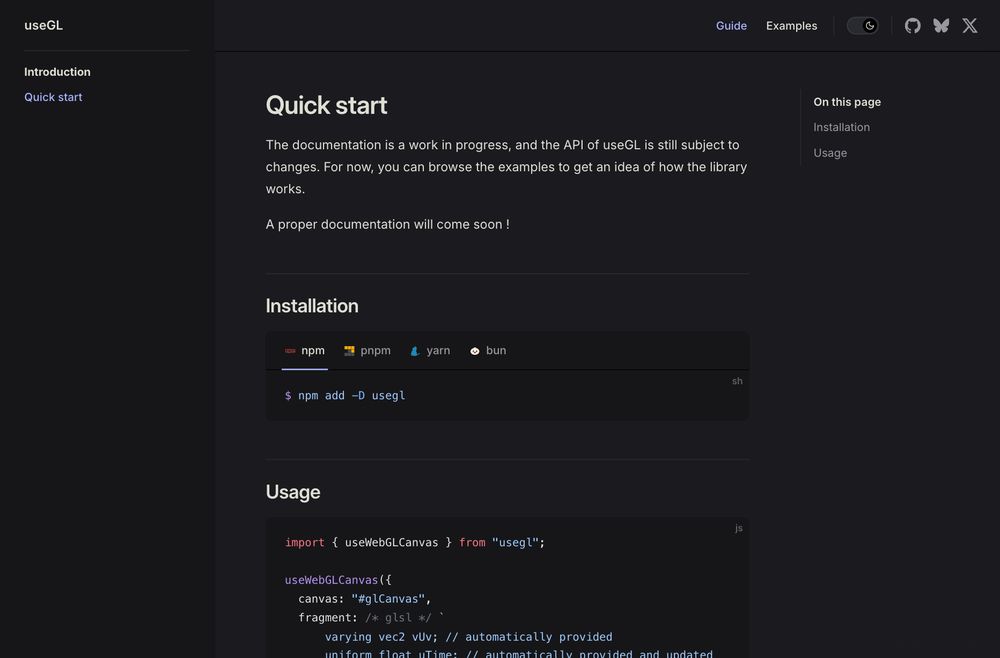The height and width of the screenshot is (658, 1000).
Task: Click the Quick start page title
Action: pyautogui.click(x=326, y=105)
